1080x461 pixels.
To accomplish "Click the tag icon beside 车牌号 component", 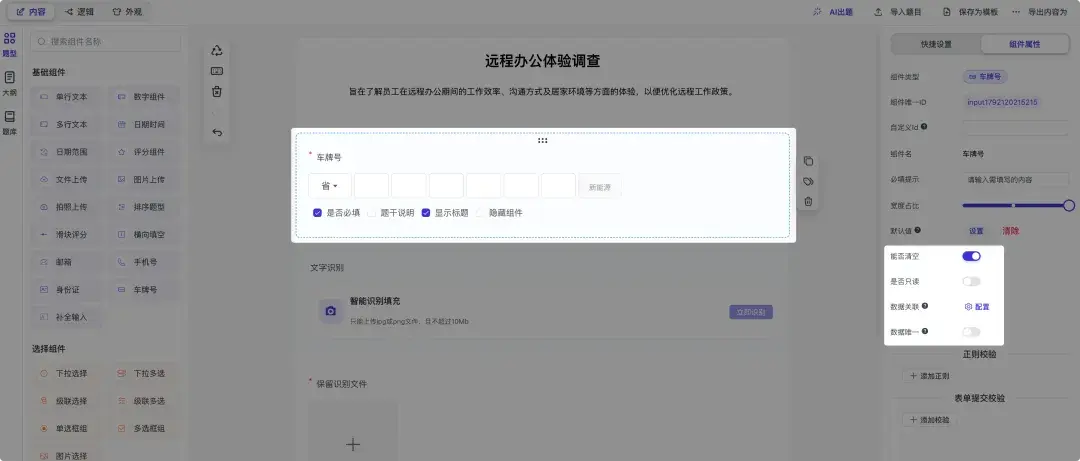I will pos(809,181).
